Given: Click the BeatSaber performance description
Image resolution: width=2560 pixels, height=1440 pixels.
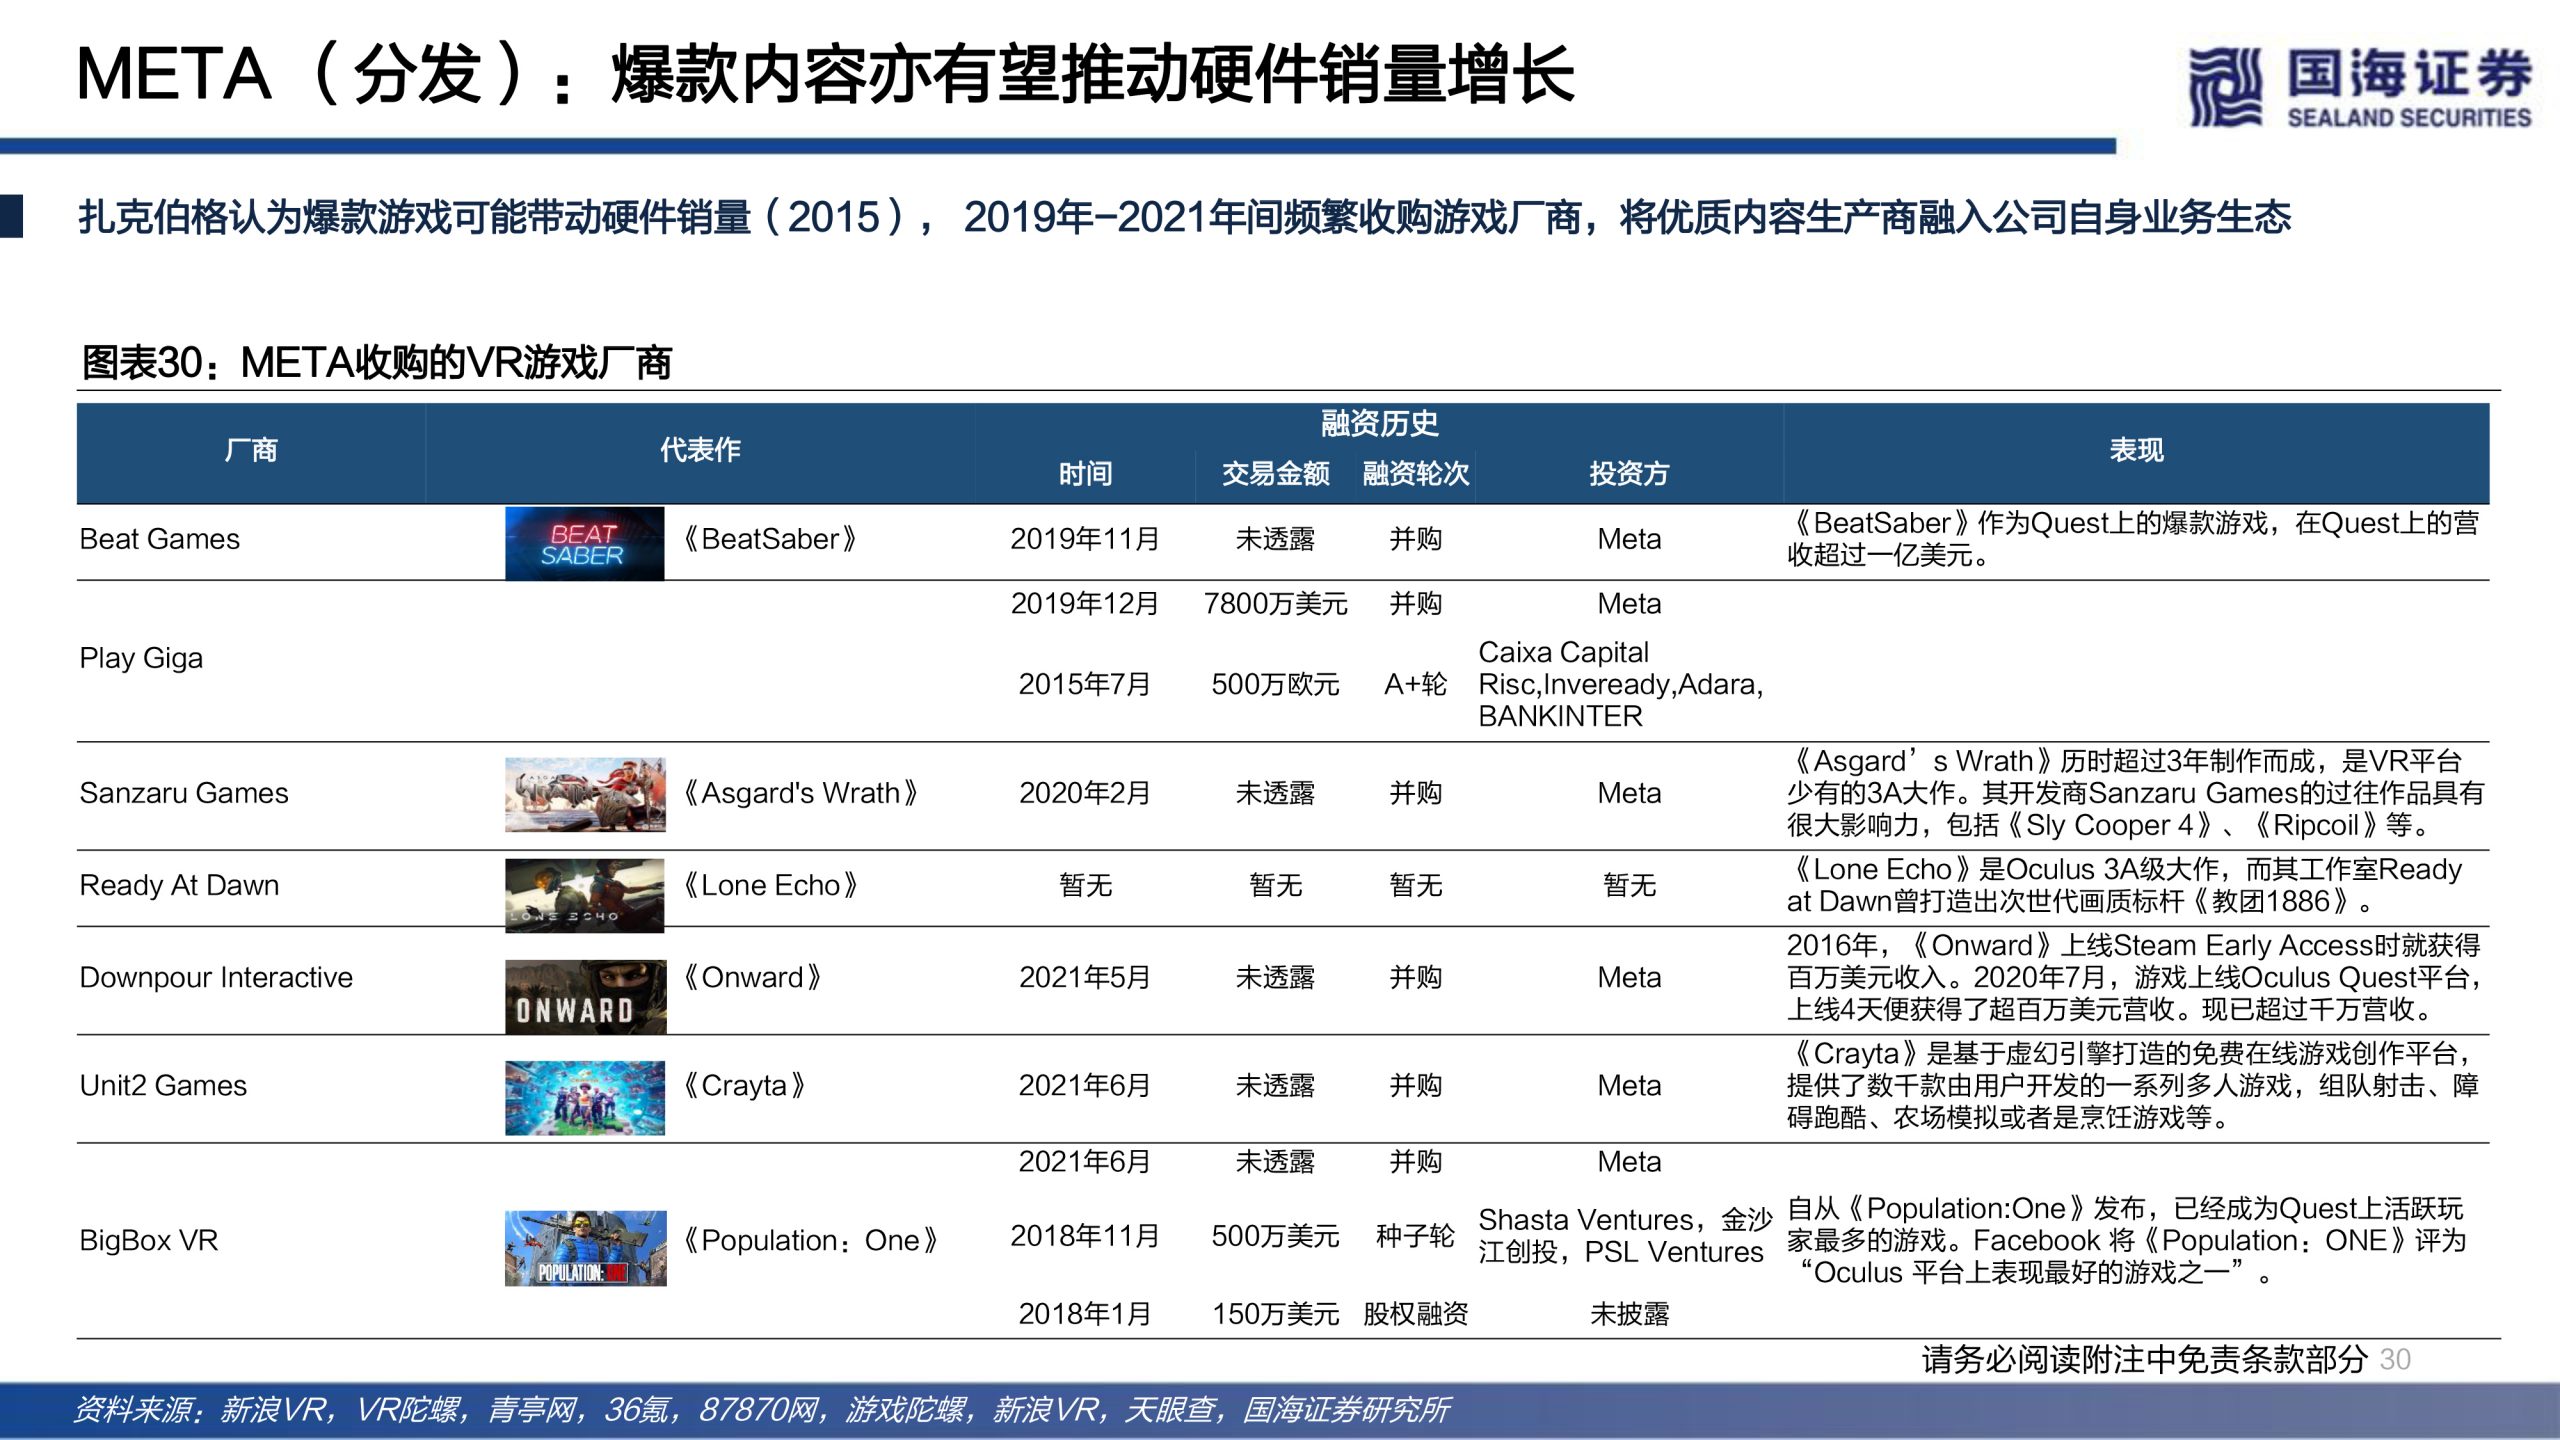Looking at the screenshot, I should click(x=2133, y=539).
